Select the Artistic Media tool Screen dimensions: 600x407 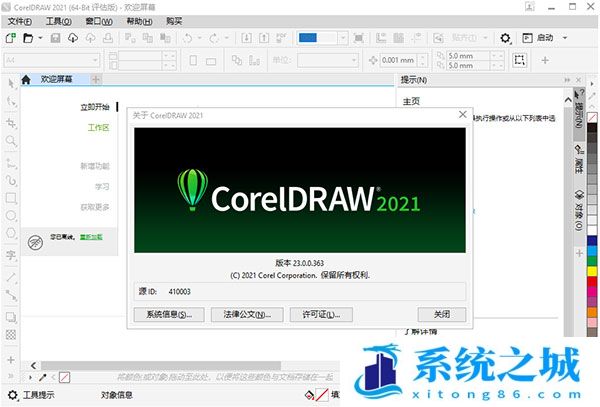point(11,181)
